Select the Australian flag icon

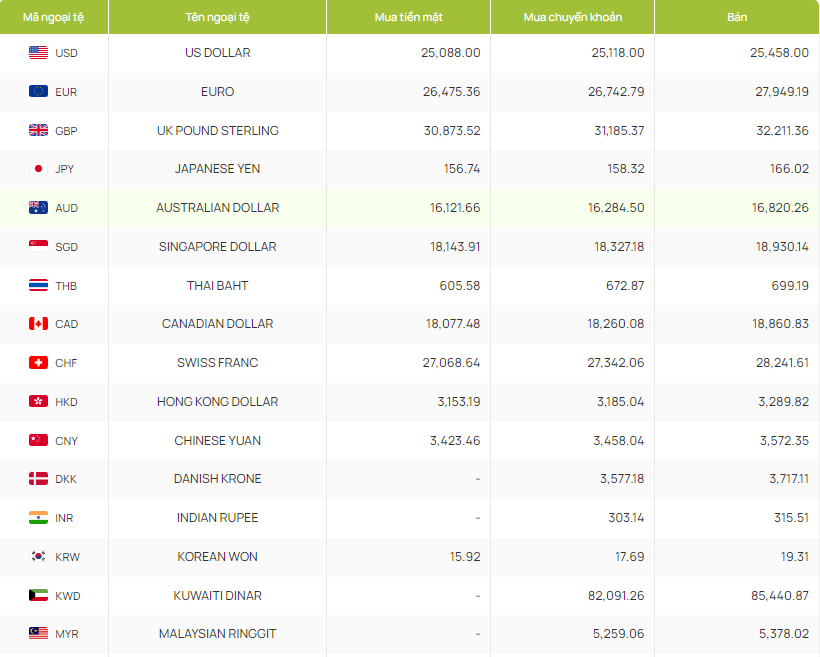(x=39, y=208)
